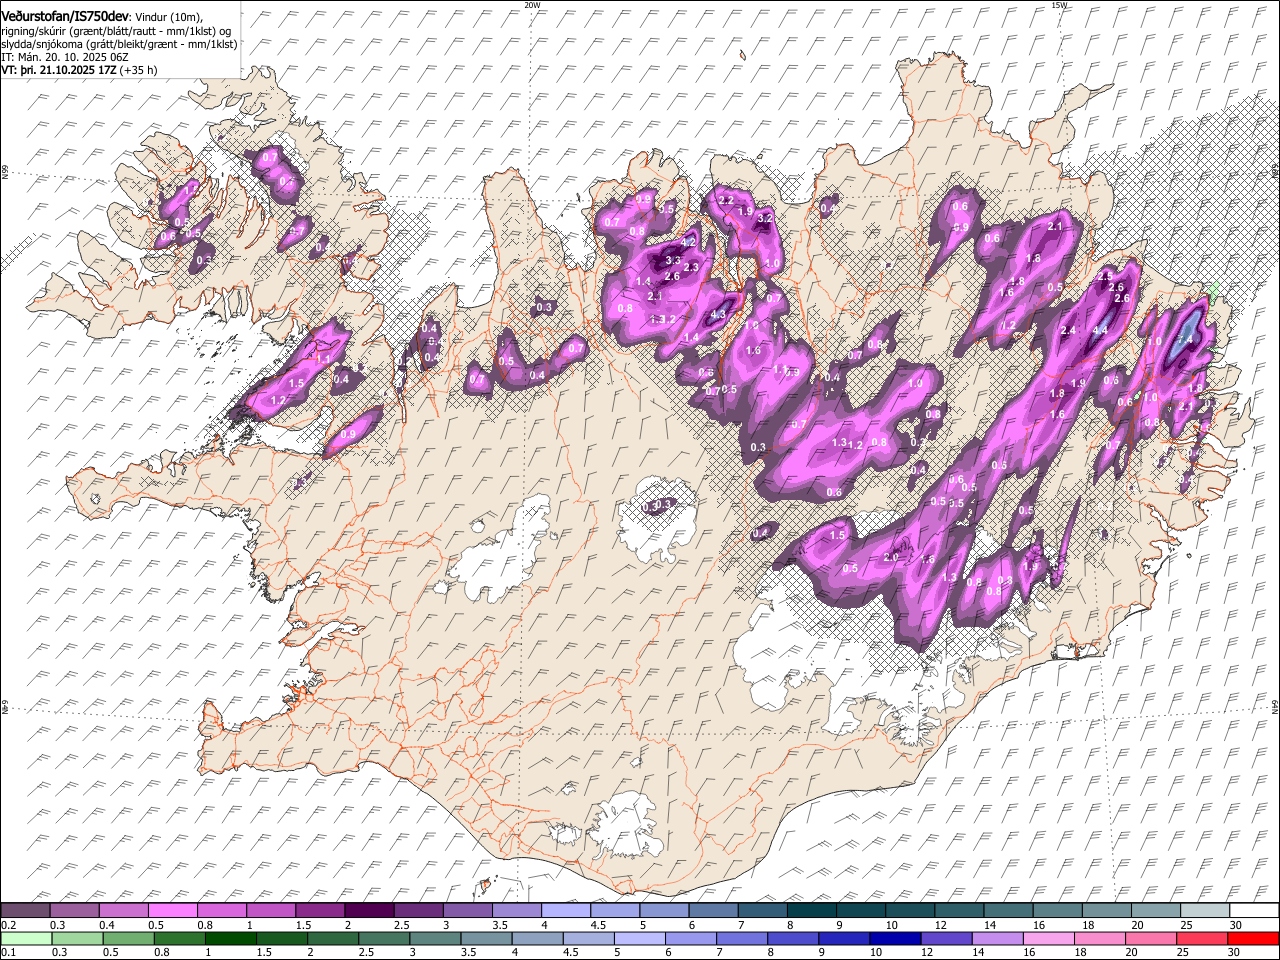Click lower legend row swatch starting at 7
1280x960 pixels.
tap(741, 938)
